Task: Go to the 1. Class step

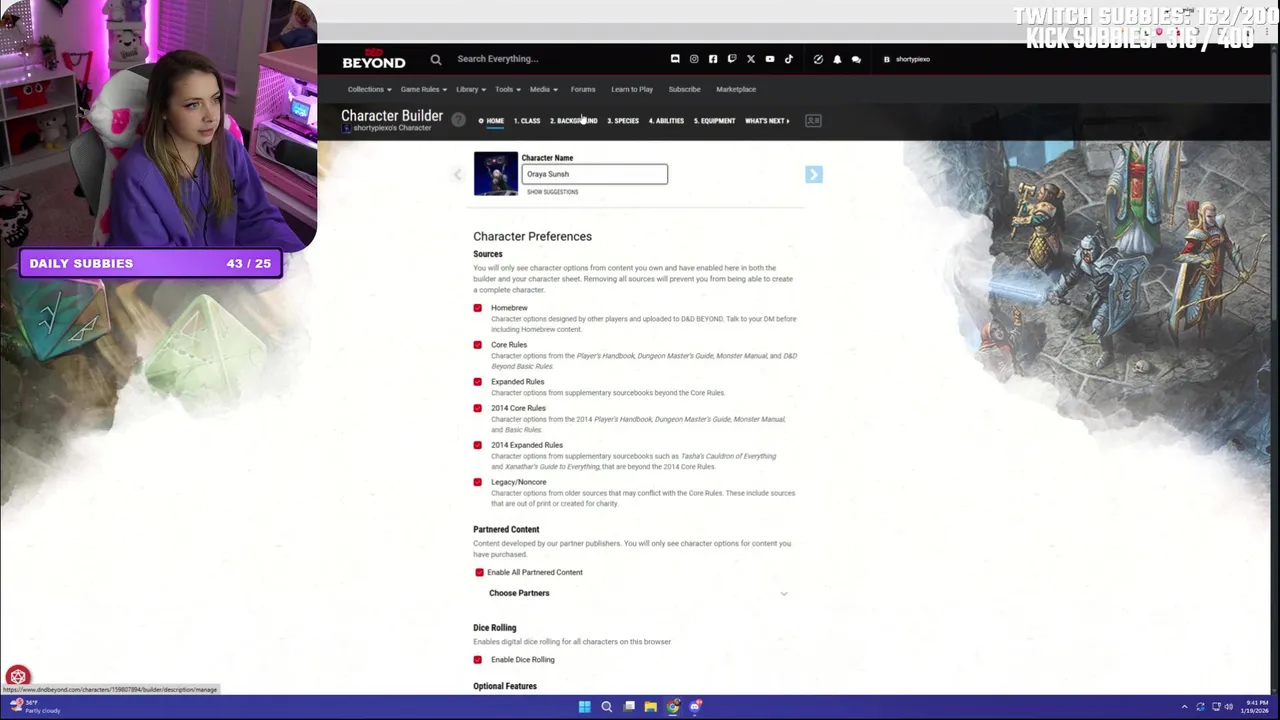Action: point(527,121)
